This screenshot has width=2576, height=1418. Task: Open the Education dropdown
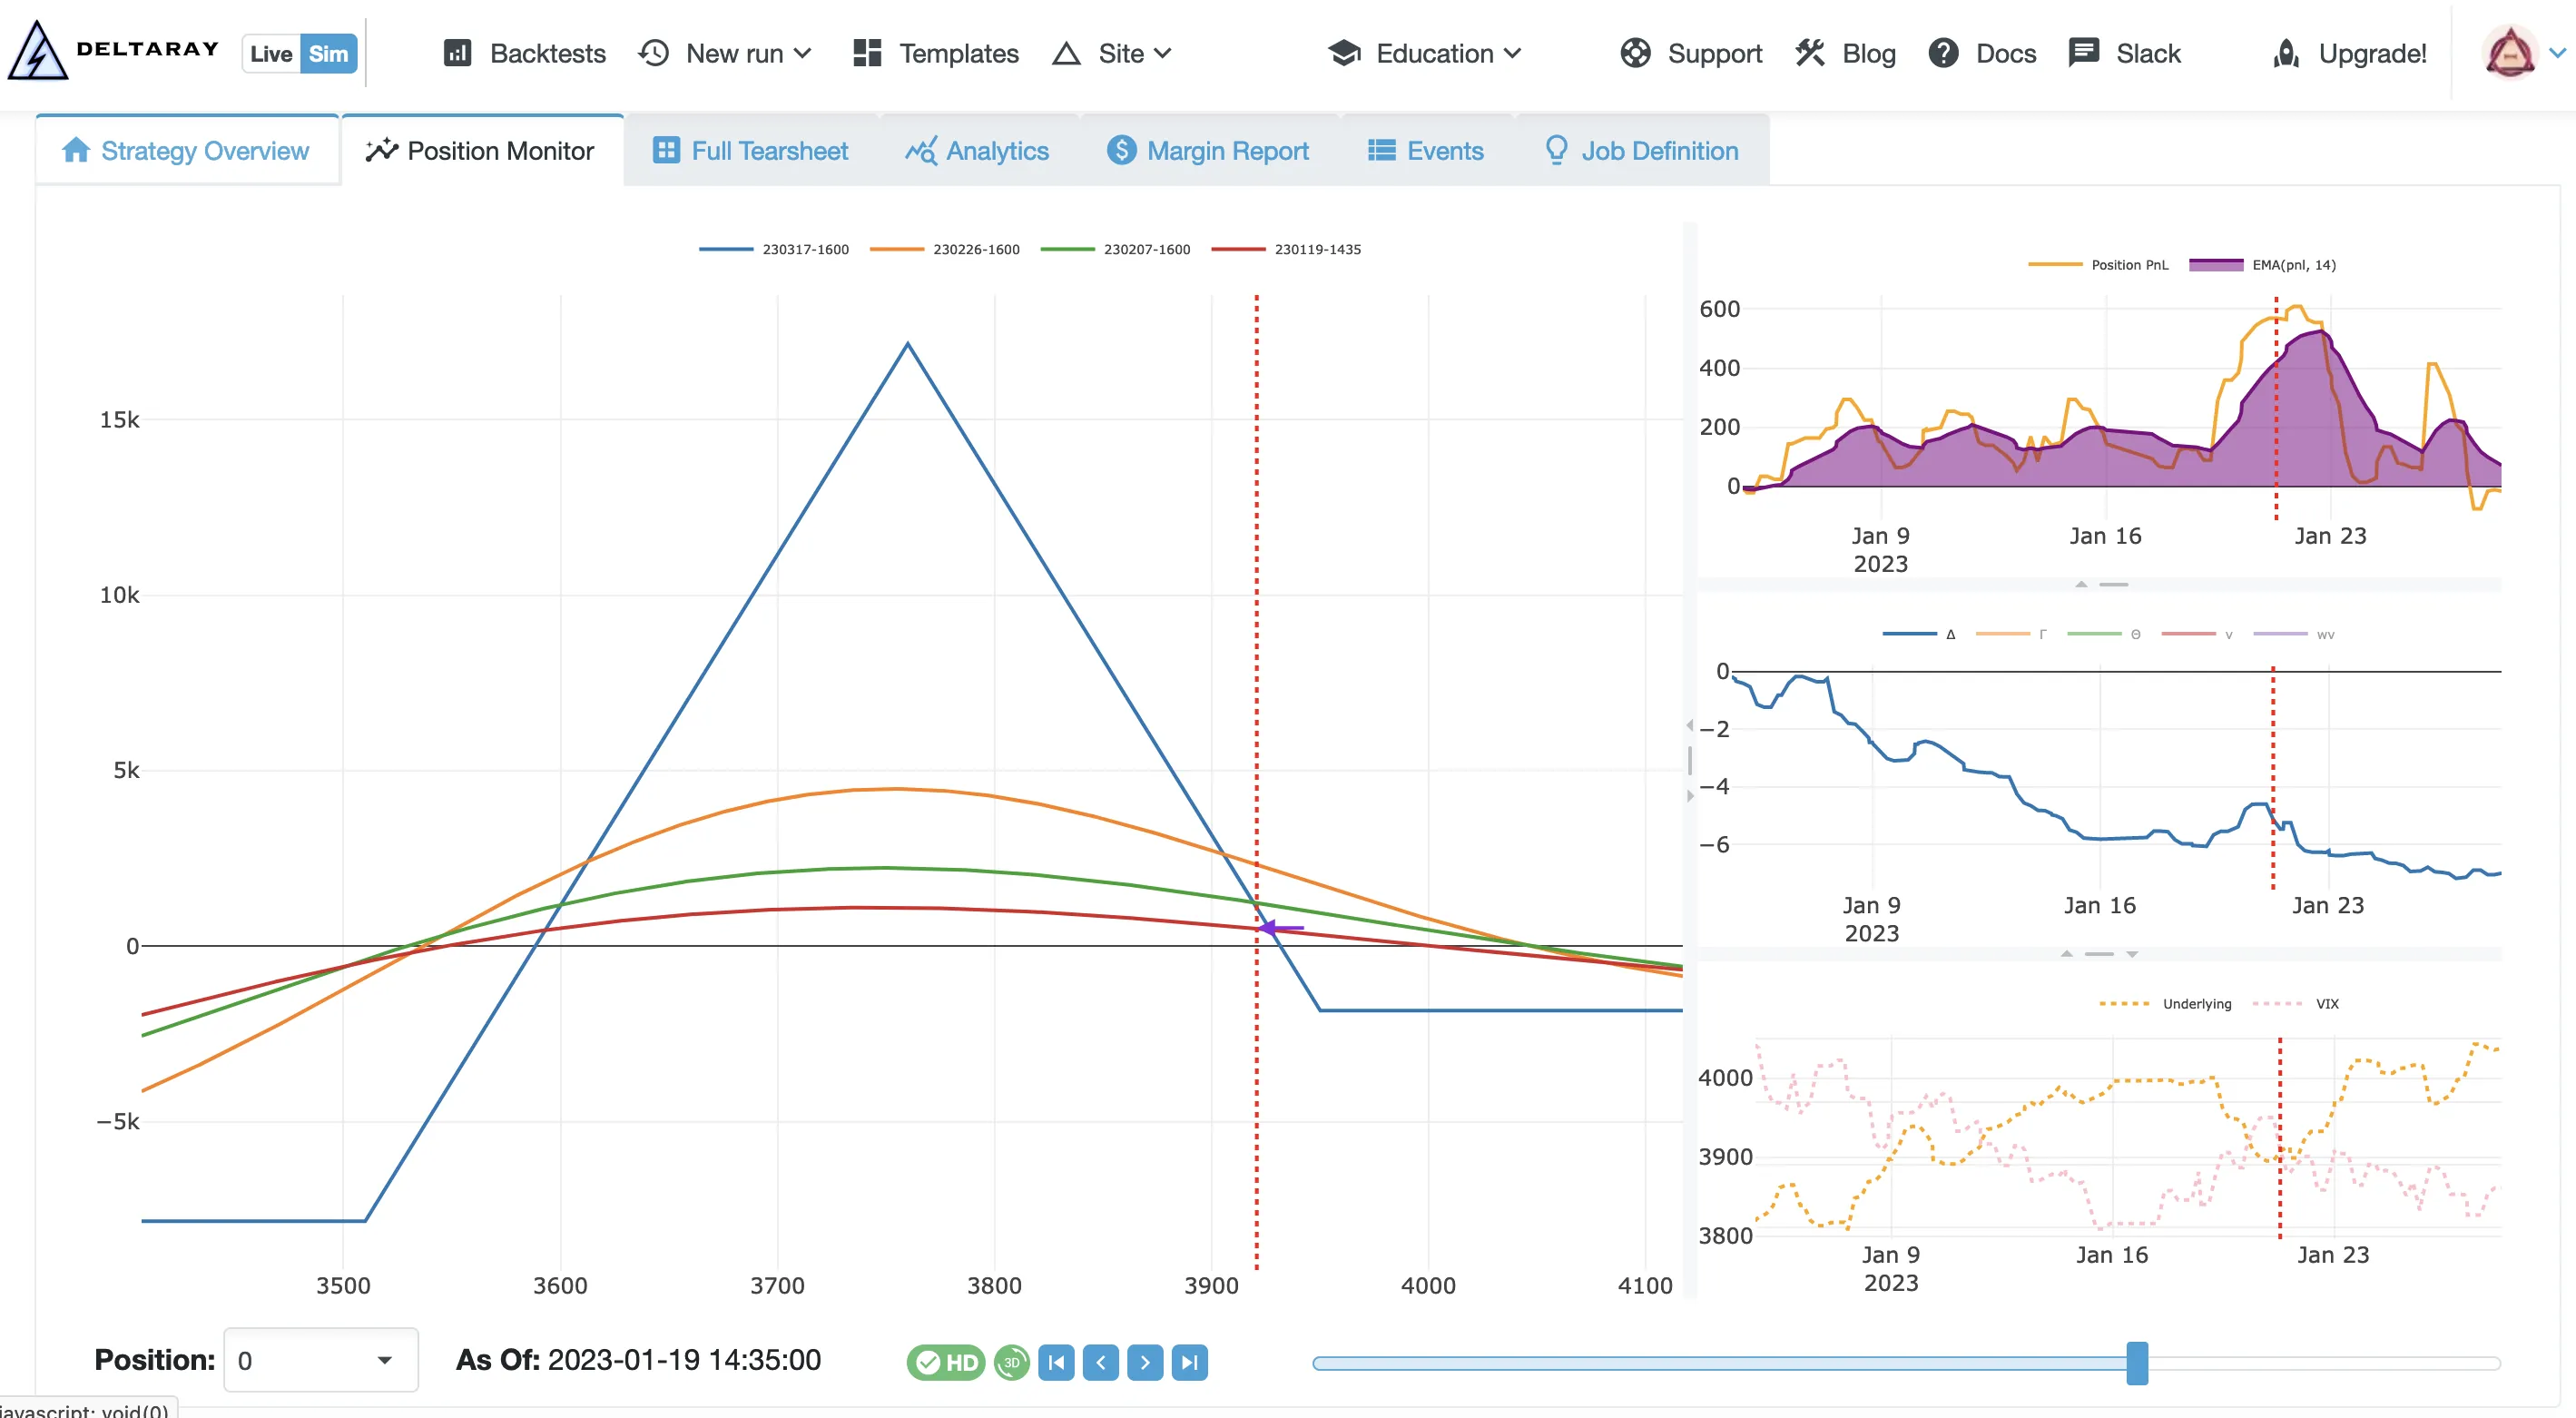pyautogui.click(x=1425, y=53)
